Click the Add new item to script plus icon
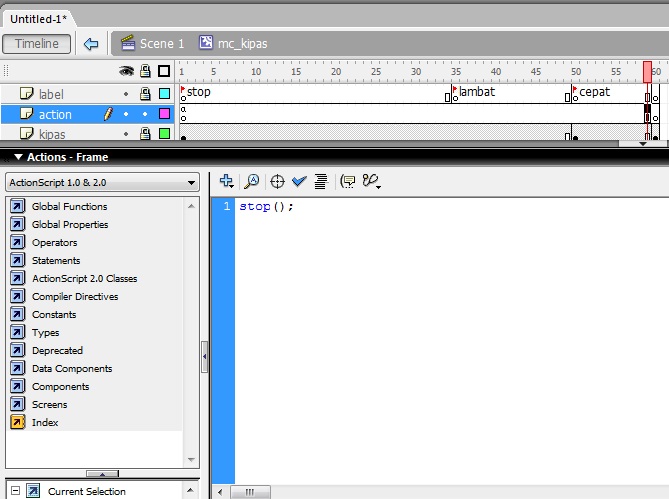 [227, 181]
